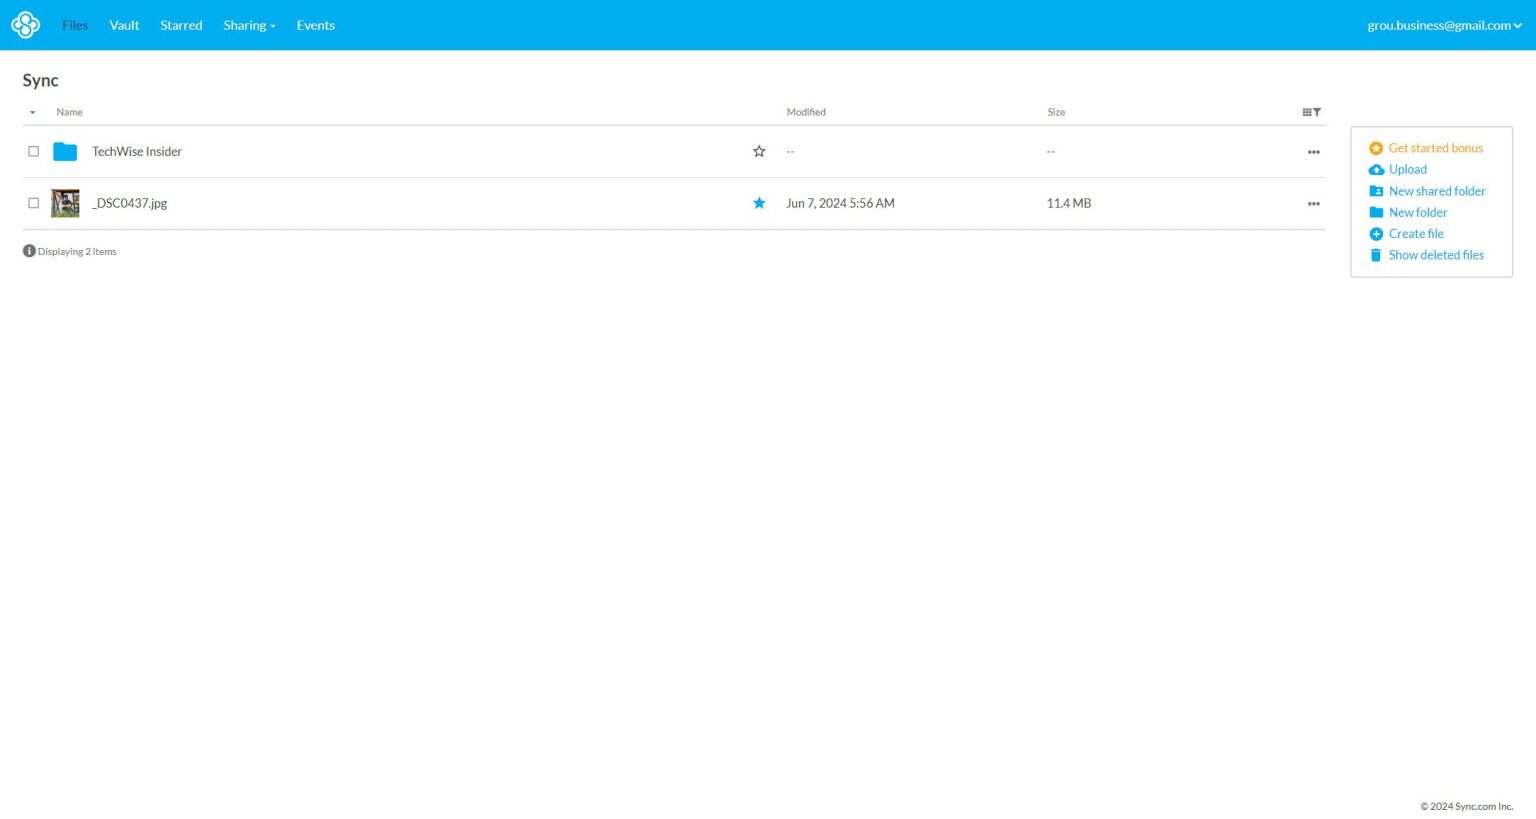Open the Sharing dropdown menu
Image resolution: width=1536 pixels, height=819 pixels.
point(248,25)
